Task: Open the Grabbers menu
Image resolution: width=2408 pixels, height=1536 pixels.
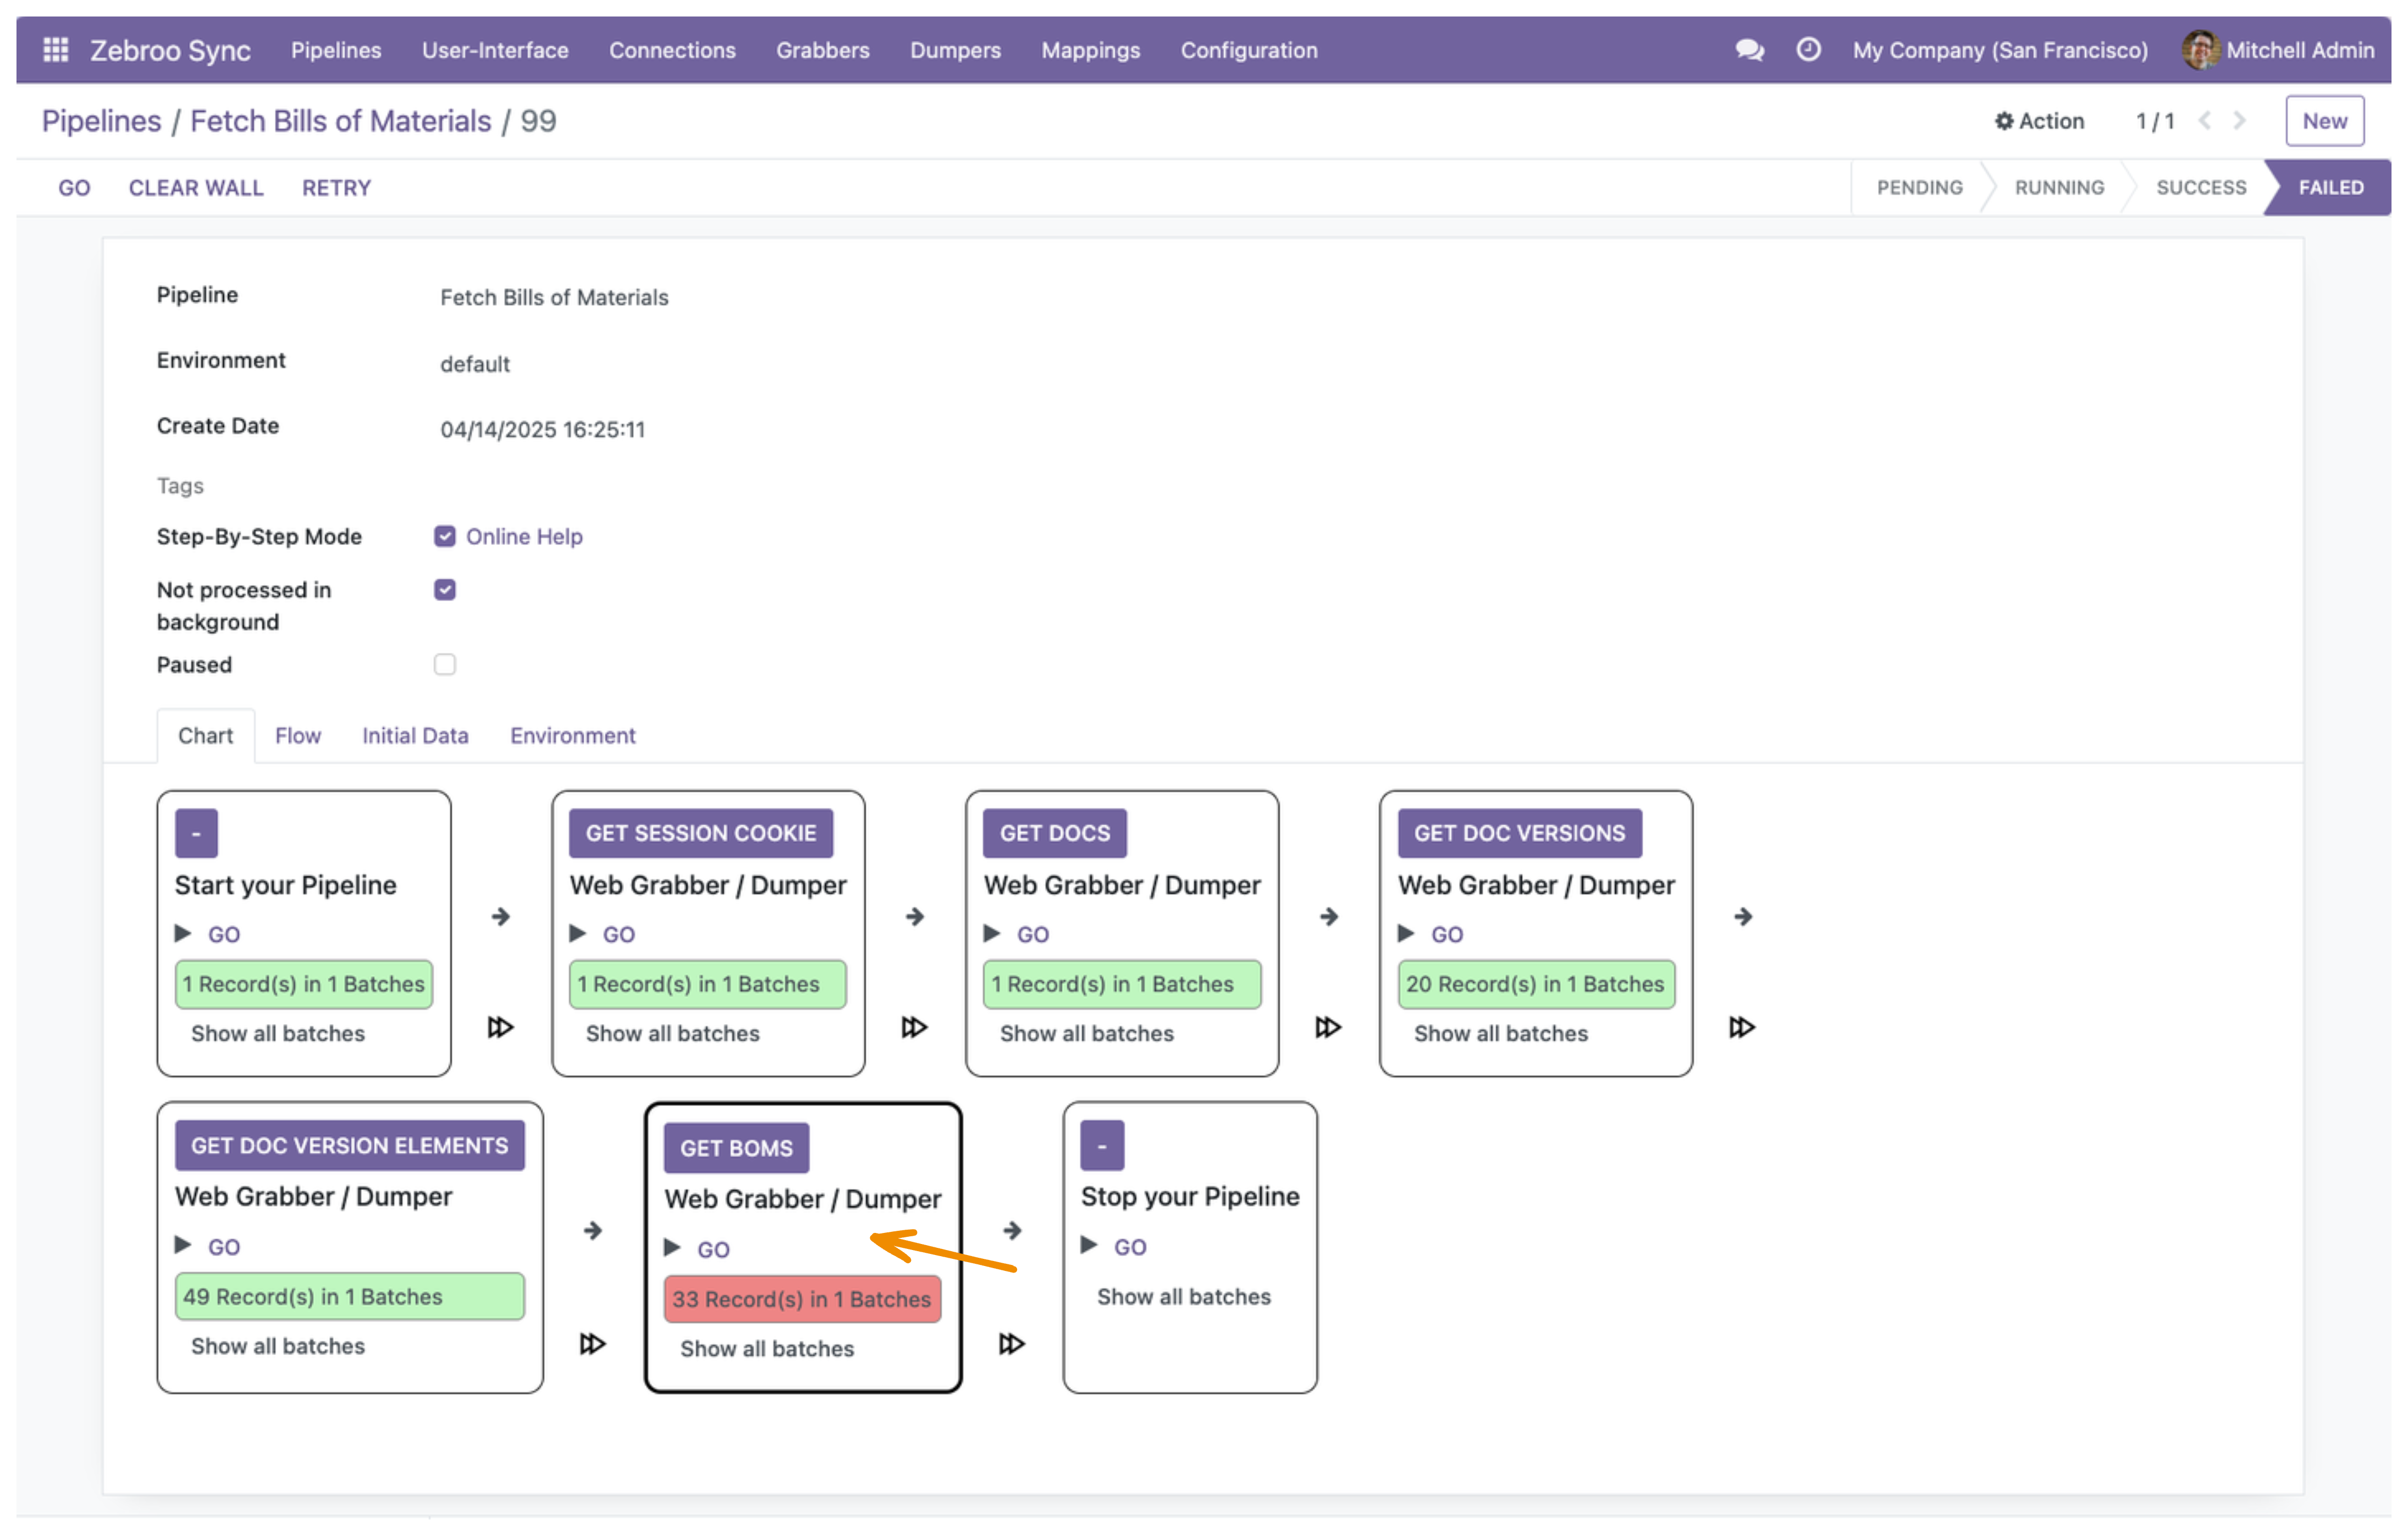Action: [823, 50]
